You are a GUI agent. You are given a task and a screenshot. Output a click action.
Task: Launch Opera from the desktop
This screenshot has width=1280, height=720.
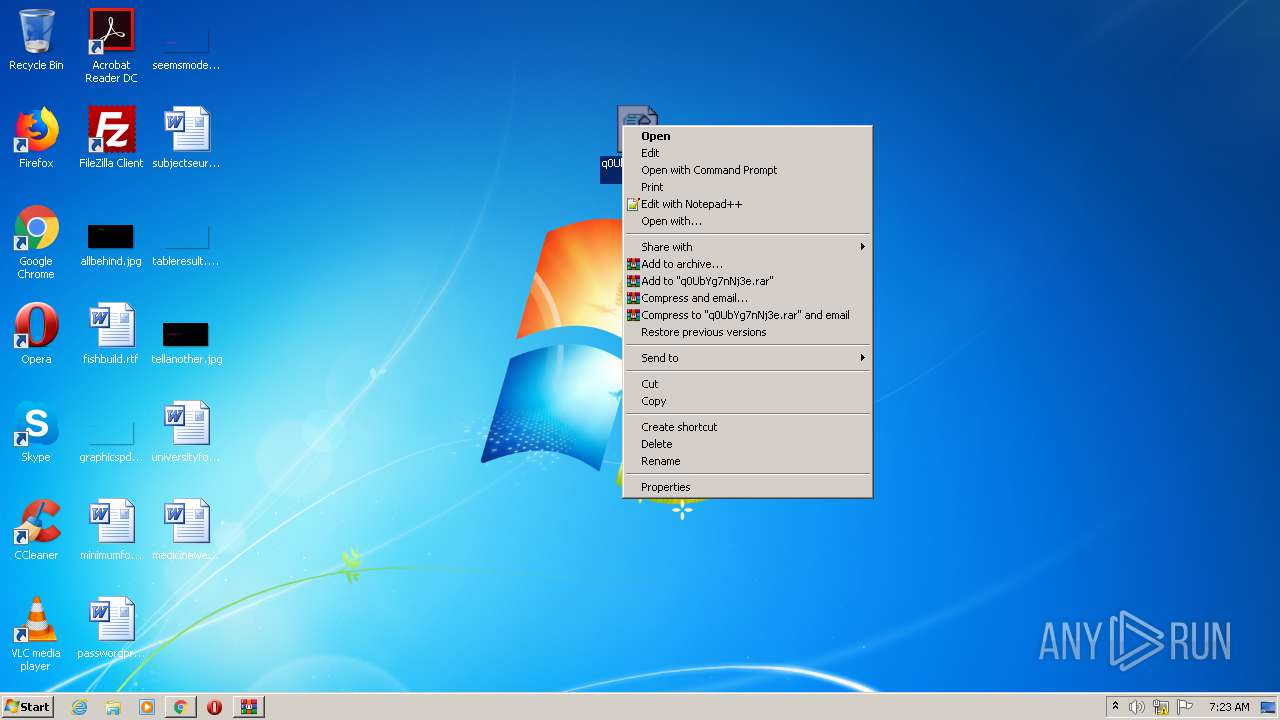[36, 334]
